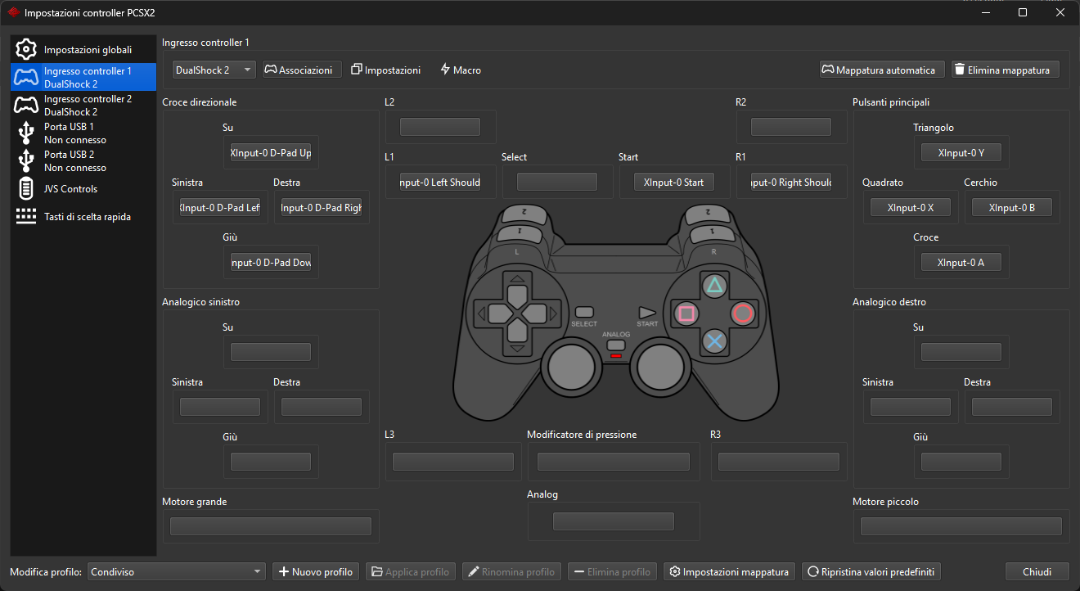Set Modificatore di pressione binding

[613, 462]
